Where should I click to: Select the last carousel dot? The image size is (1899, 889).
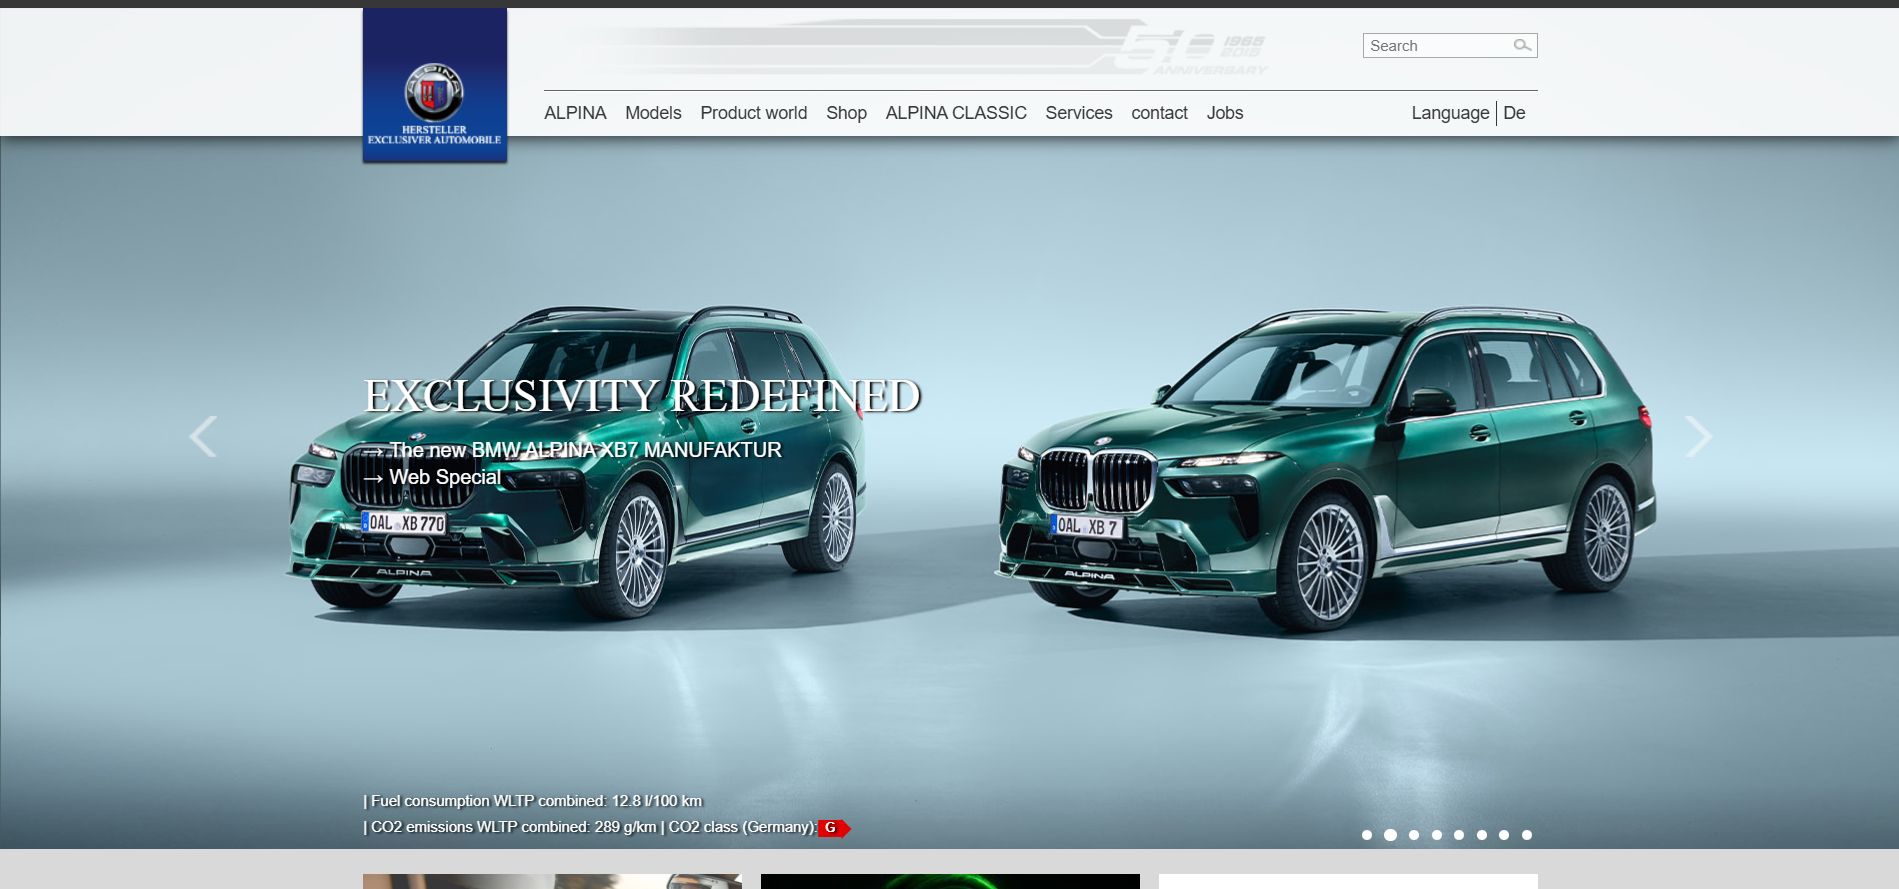(x=1527, y=835)
